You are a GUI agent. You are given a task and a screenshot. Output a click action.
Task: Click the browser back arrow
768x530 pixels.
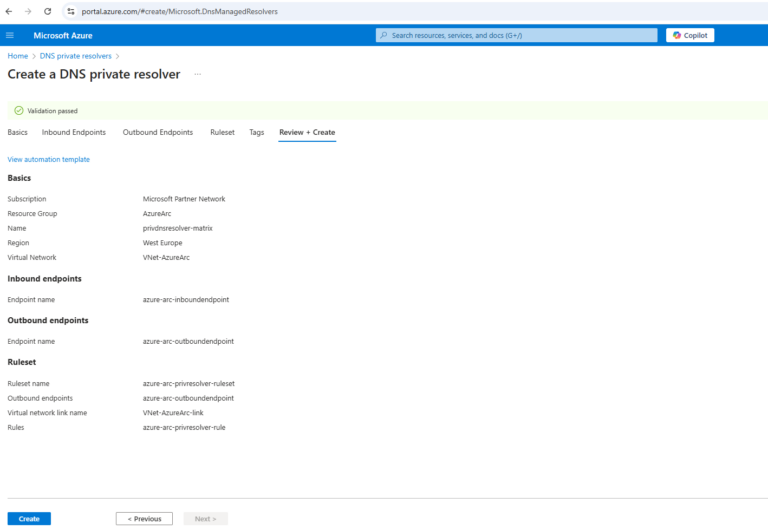click(x=9, y=11)
